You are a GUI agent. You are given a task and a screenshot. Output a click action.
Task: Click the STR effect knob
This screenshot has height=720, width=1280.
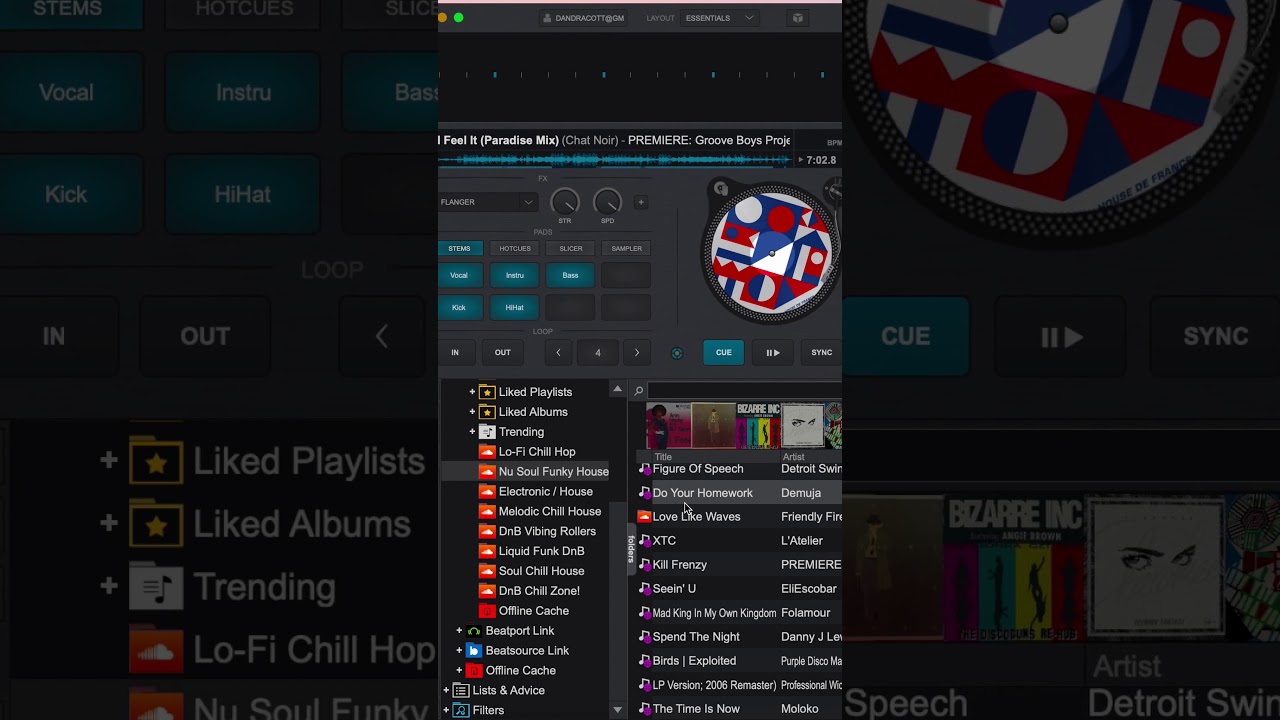point(565,202)
